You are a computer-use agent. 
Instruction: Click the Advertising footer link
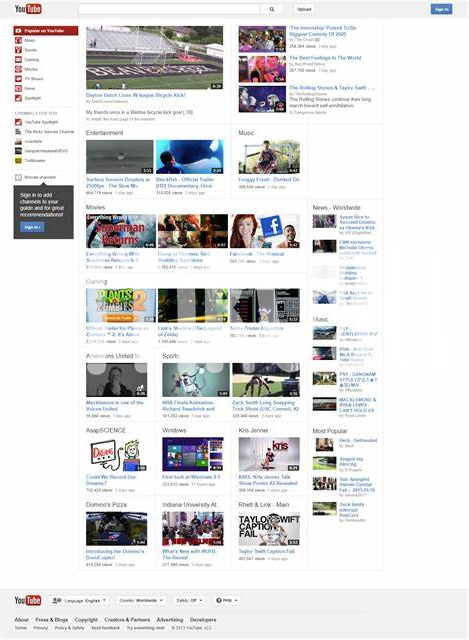(x=170, y=620)
